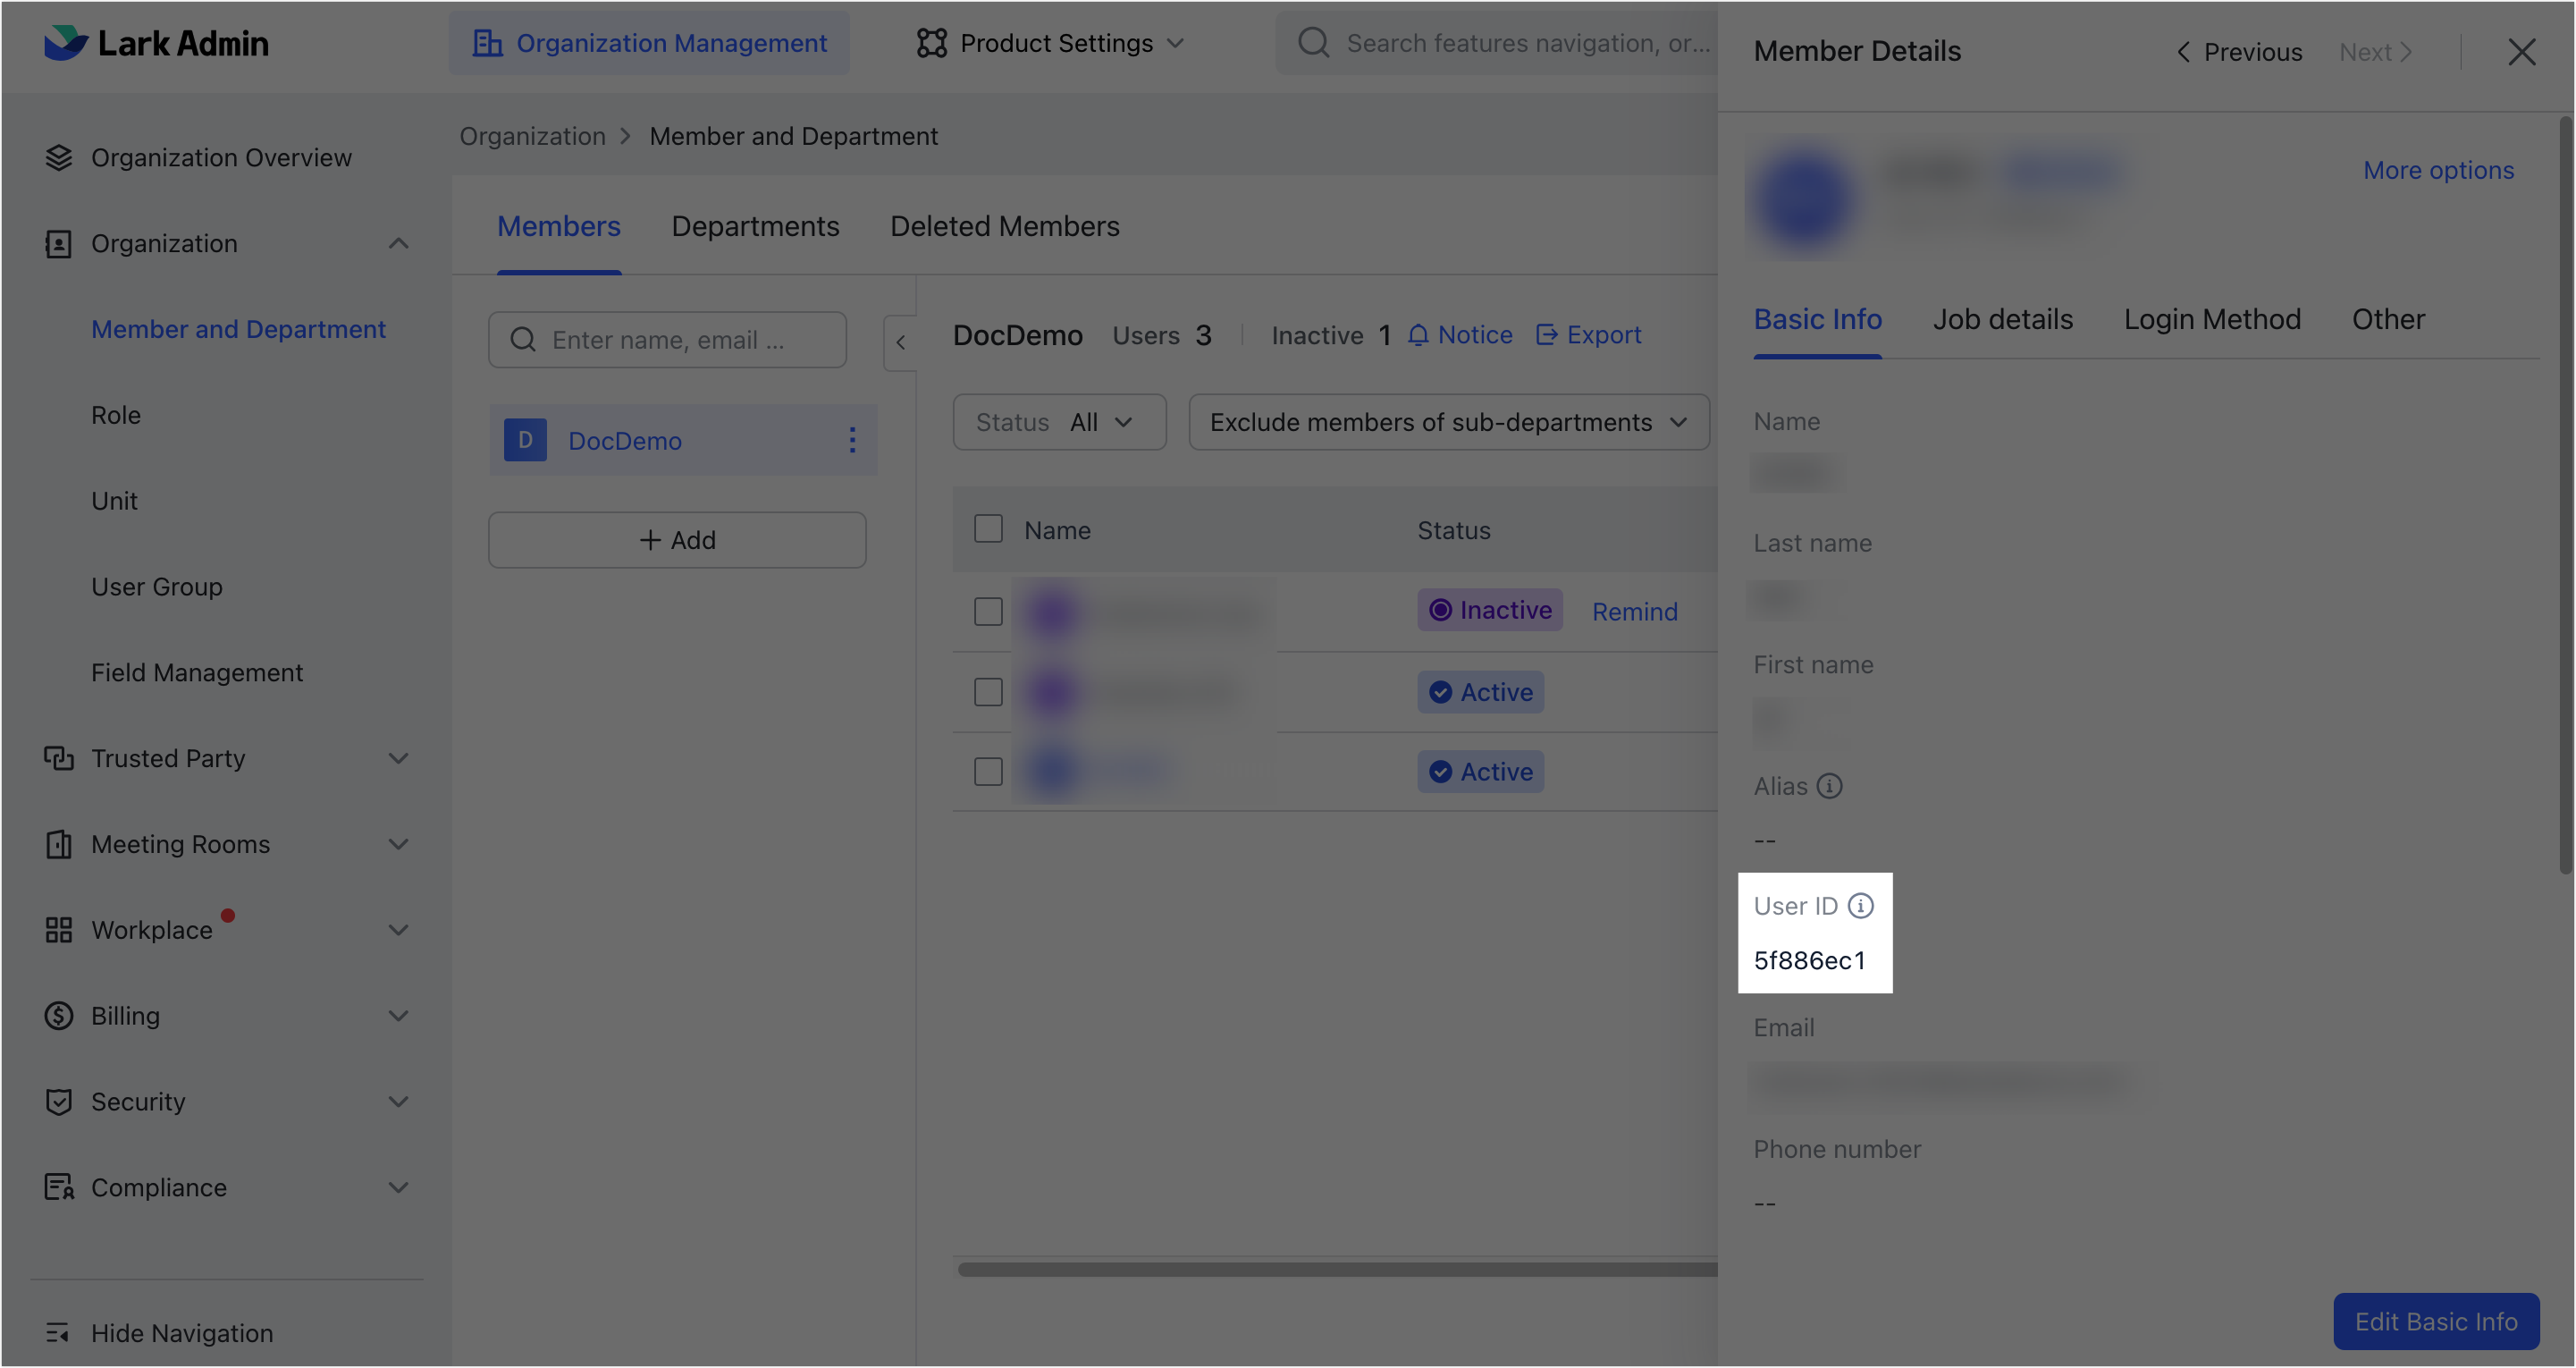The width and height of the screenshot is (2576, 1368).
Task: Switch to the Deleted Members tab
Action: click(1004, 227)
